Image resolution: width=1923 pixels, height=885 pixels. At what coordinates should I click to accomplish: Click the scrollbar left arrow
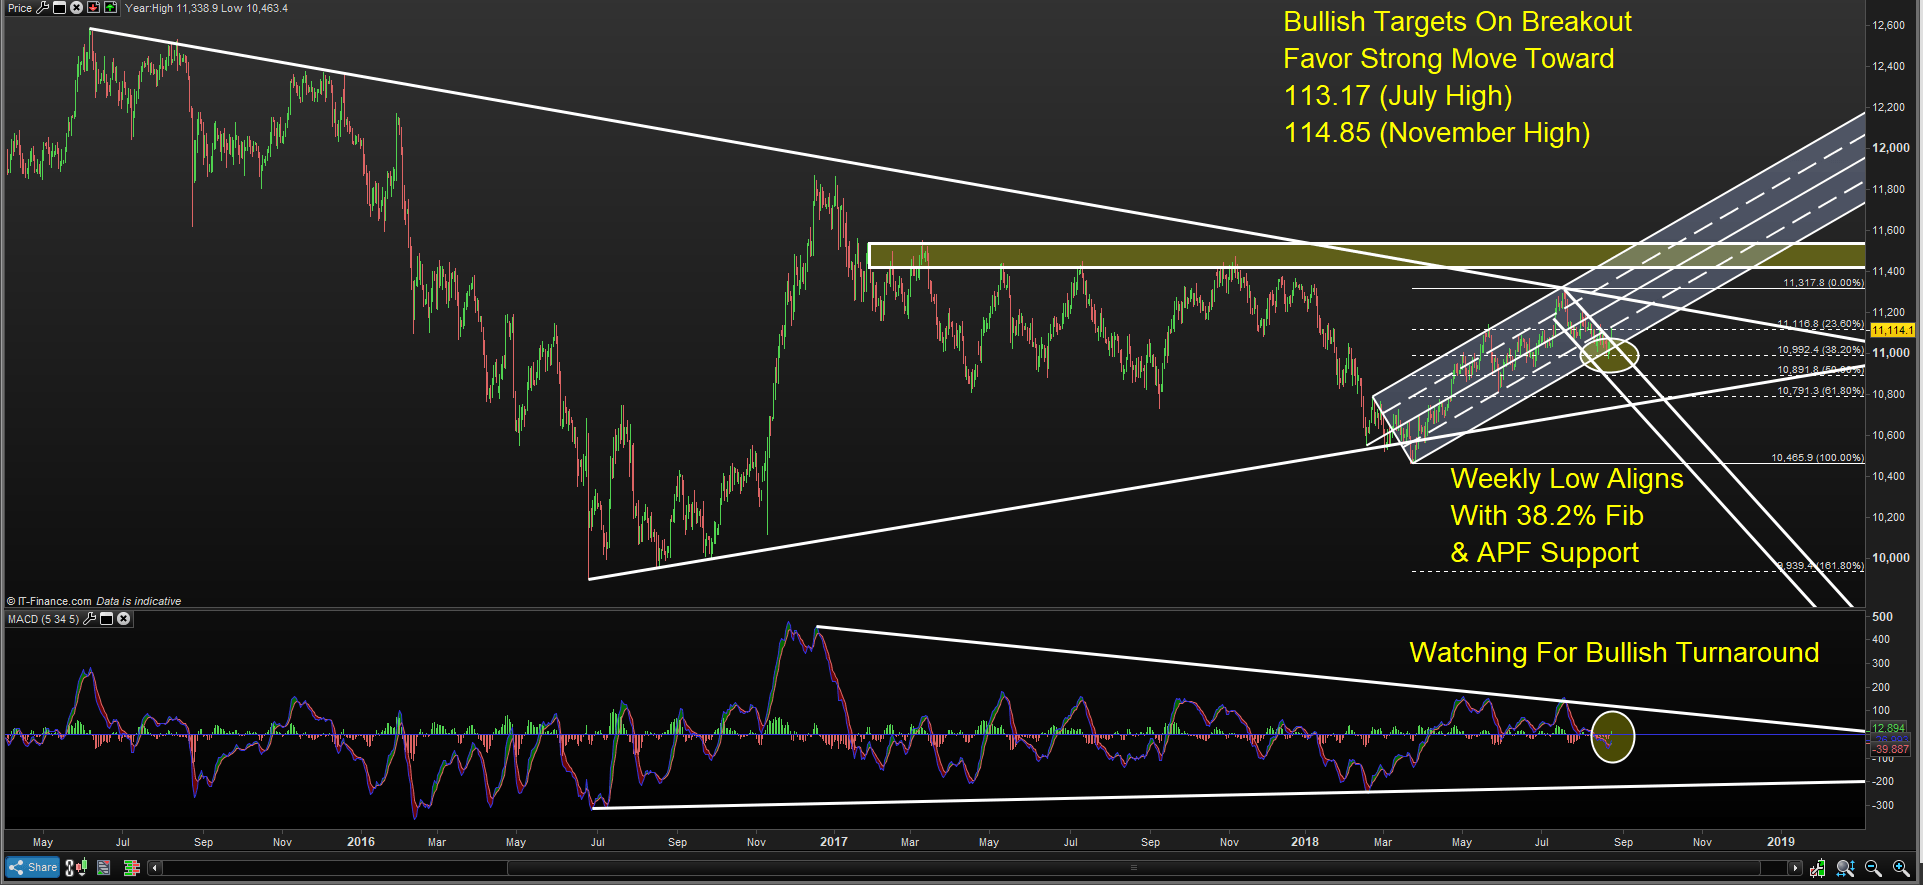(155, 867)
